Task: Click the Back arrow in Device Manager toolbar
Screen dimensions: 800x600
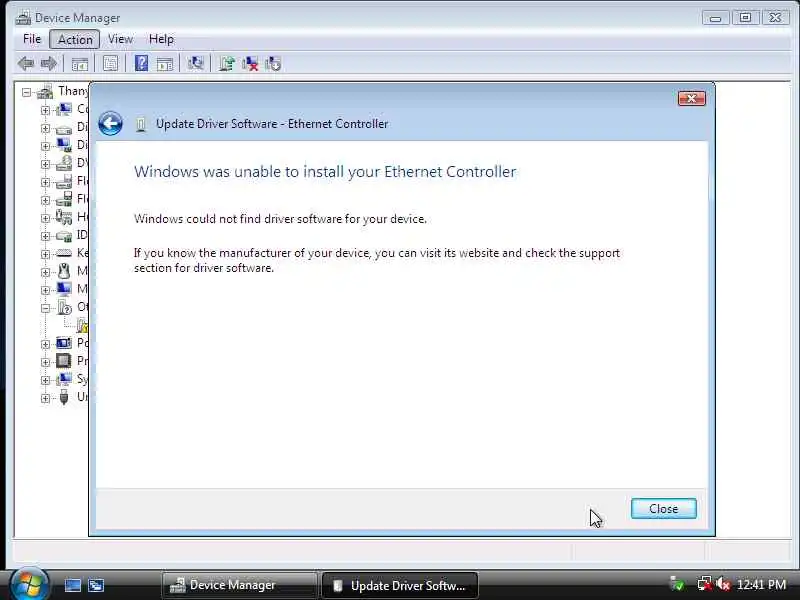Action: (x=26, y=64)
